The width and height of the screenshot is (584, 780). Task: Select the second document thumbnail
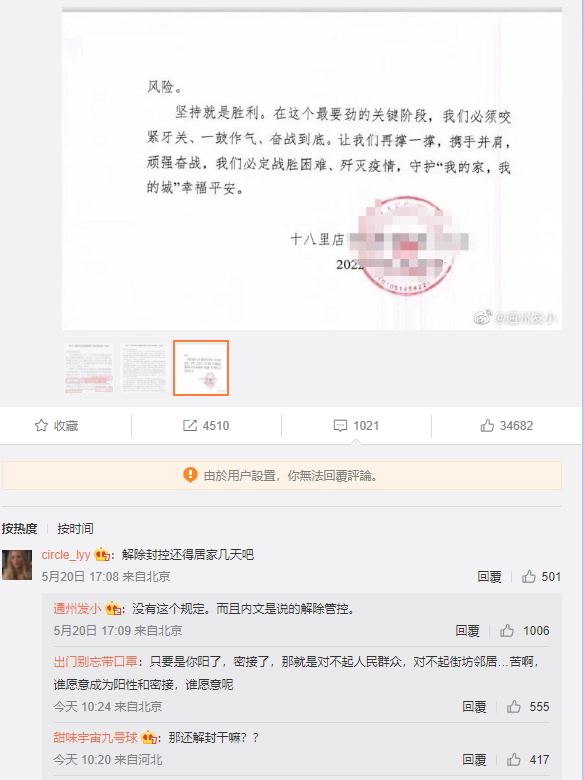coord(144,368)
